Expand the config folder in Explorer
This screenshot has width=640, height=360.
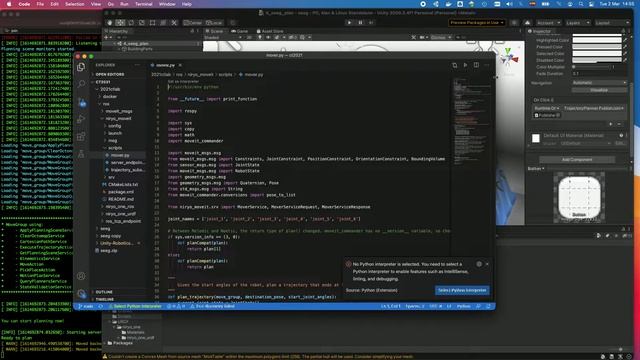[114, 126]
